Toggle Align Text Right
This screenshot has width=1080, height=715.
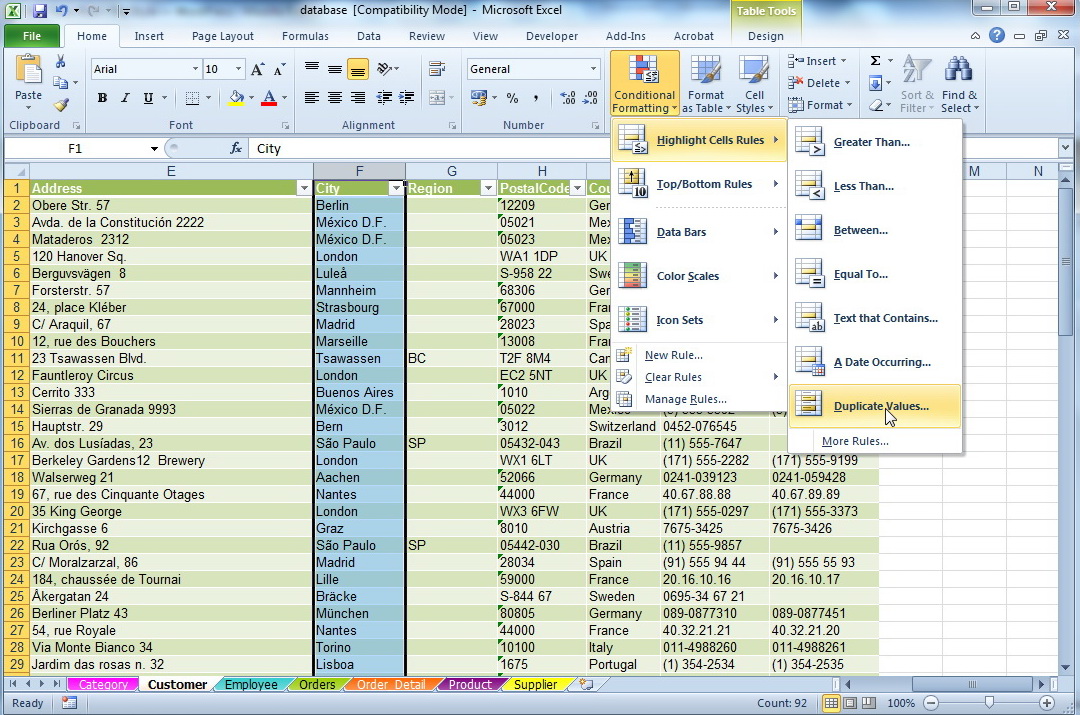(x=358, y=98)
